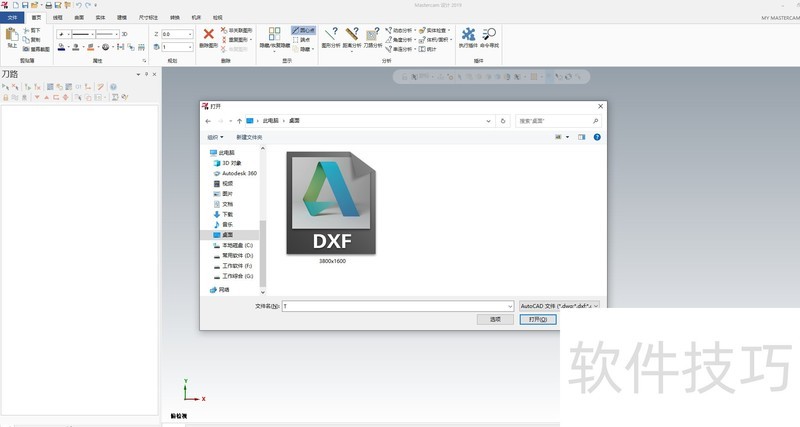Open the recent locations dropdown arrow in dialog
Image resolution: width=800 pixels, height=427 pixels.
(231, 121)
